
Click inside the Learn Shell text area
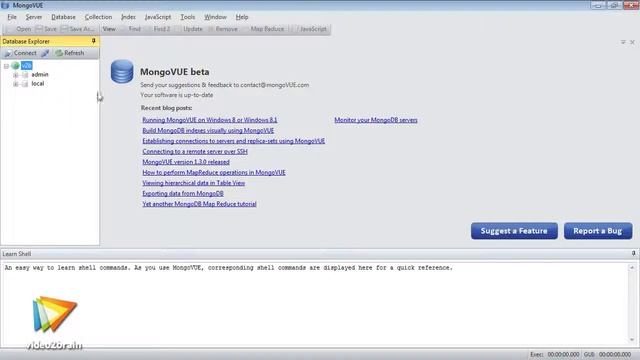pos(314,304)
